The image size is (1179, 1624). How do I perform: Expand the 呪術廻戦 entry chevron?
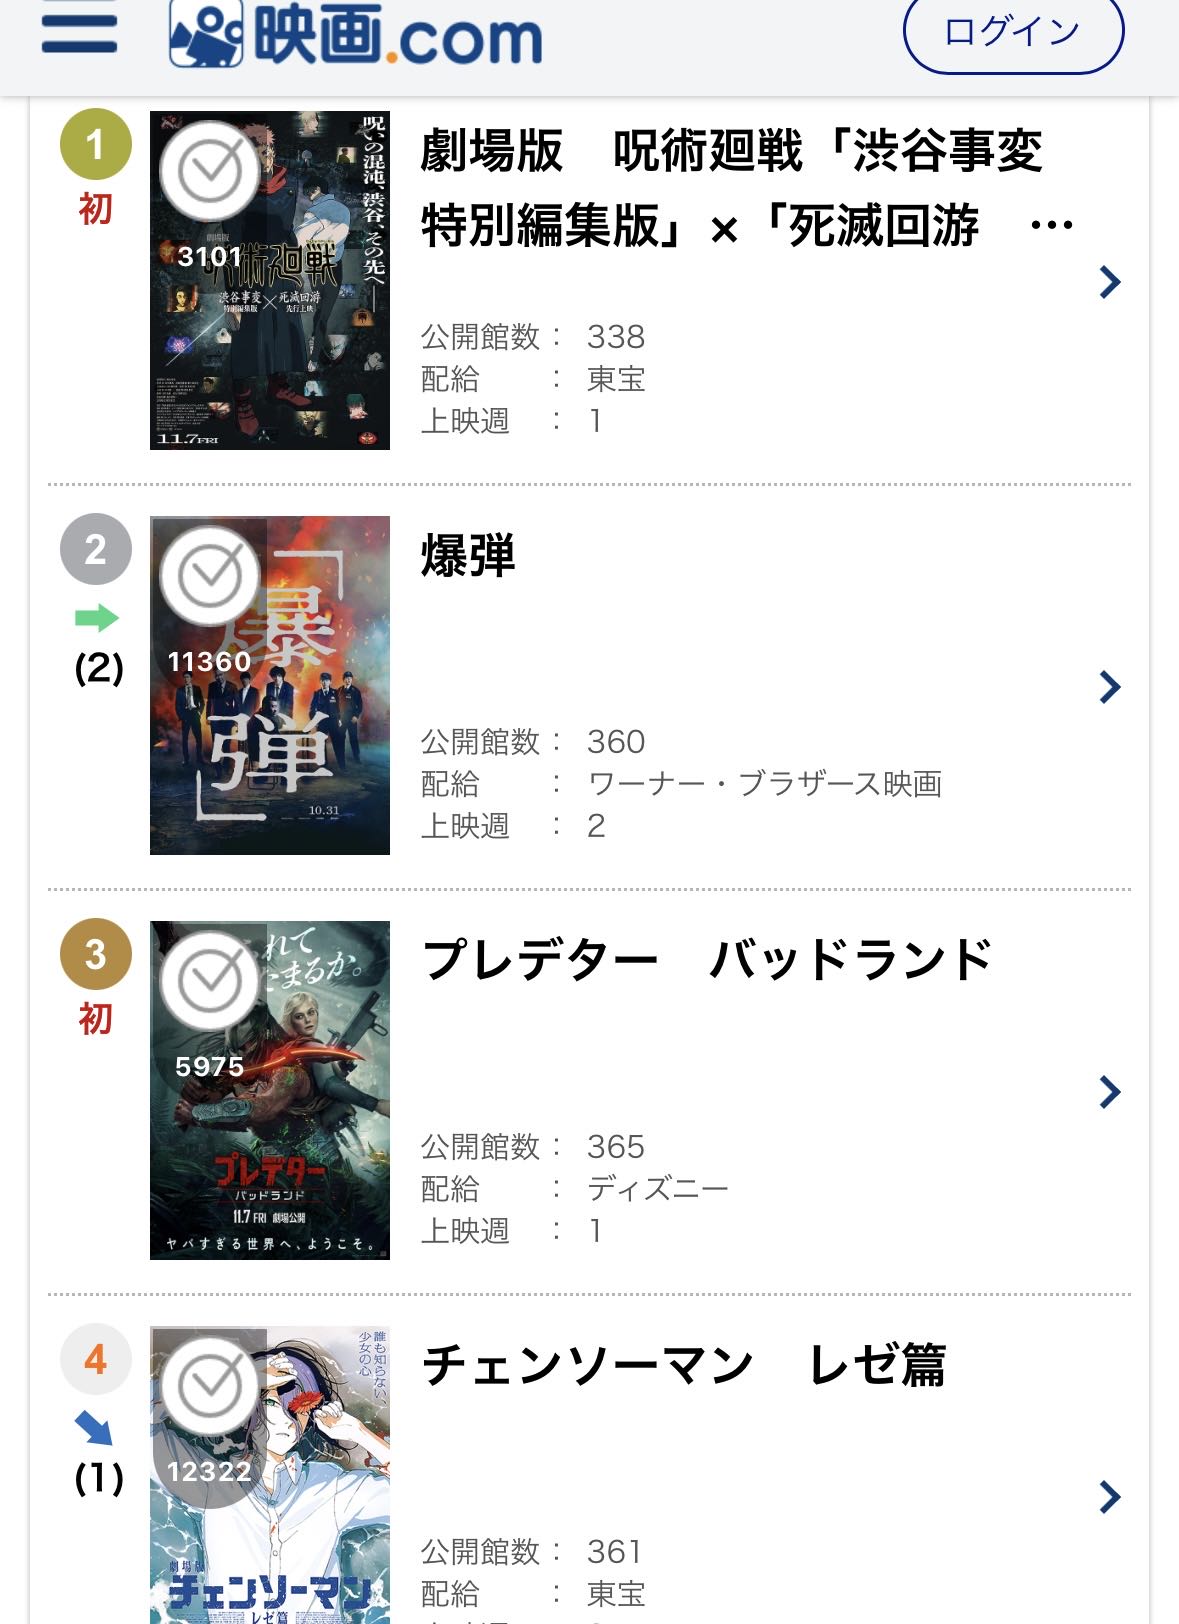pos(1109,282)
